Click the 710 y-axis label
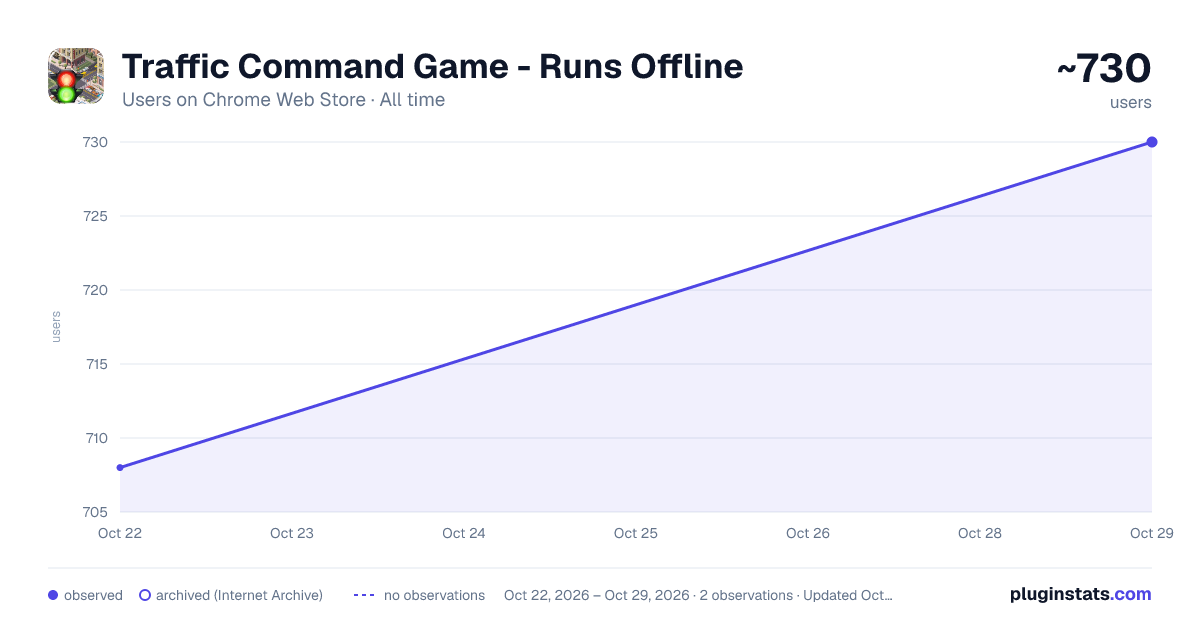Image resolution: width=1200 pixels, height=630 pixels. click(x=96, y=438)
